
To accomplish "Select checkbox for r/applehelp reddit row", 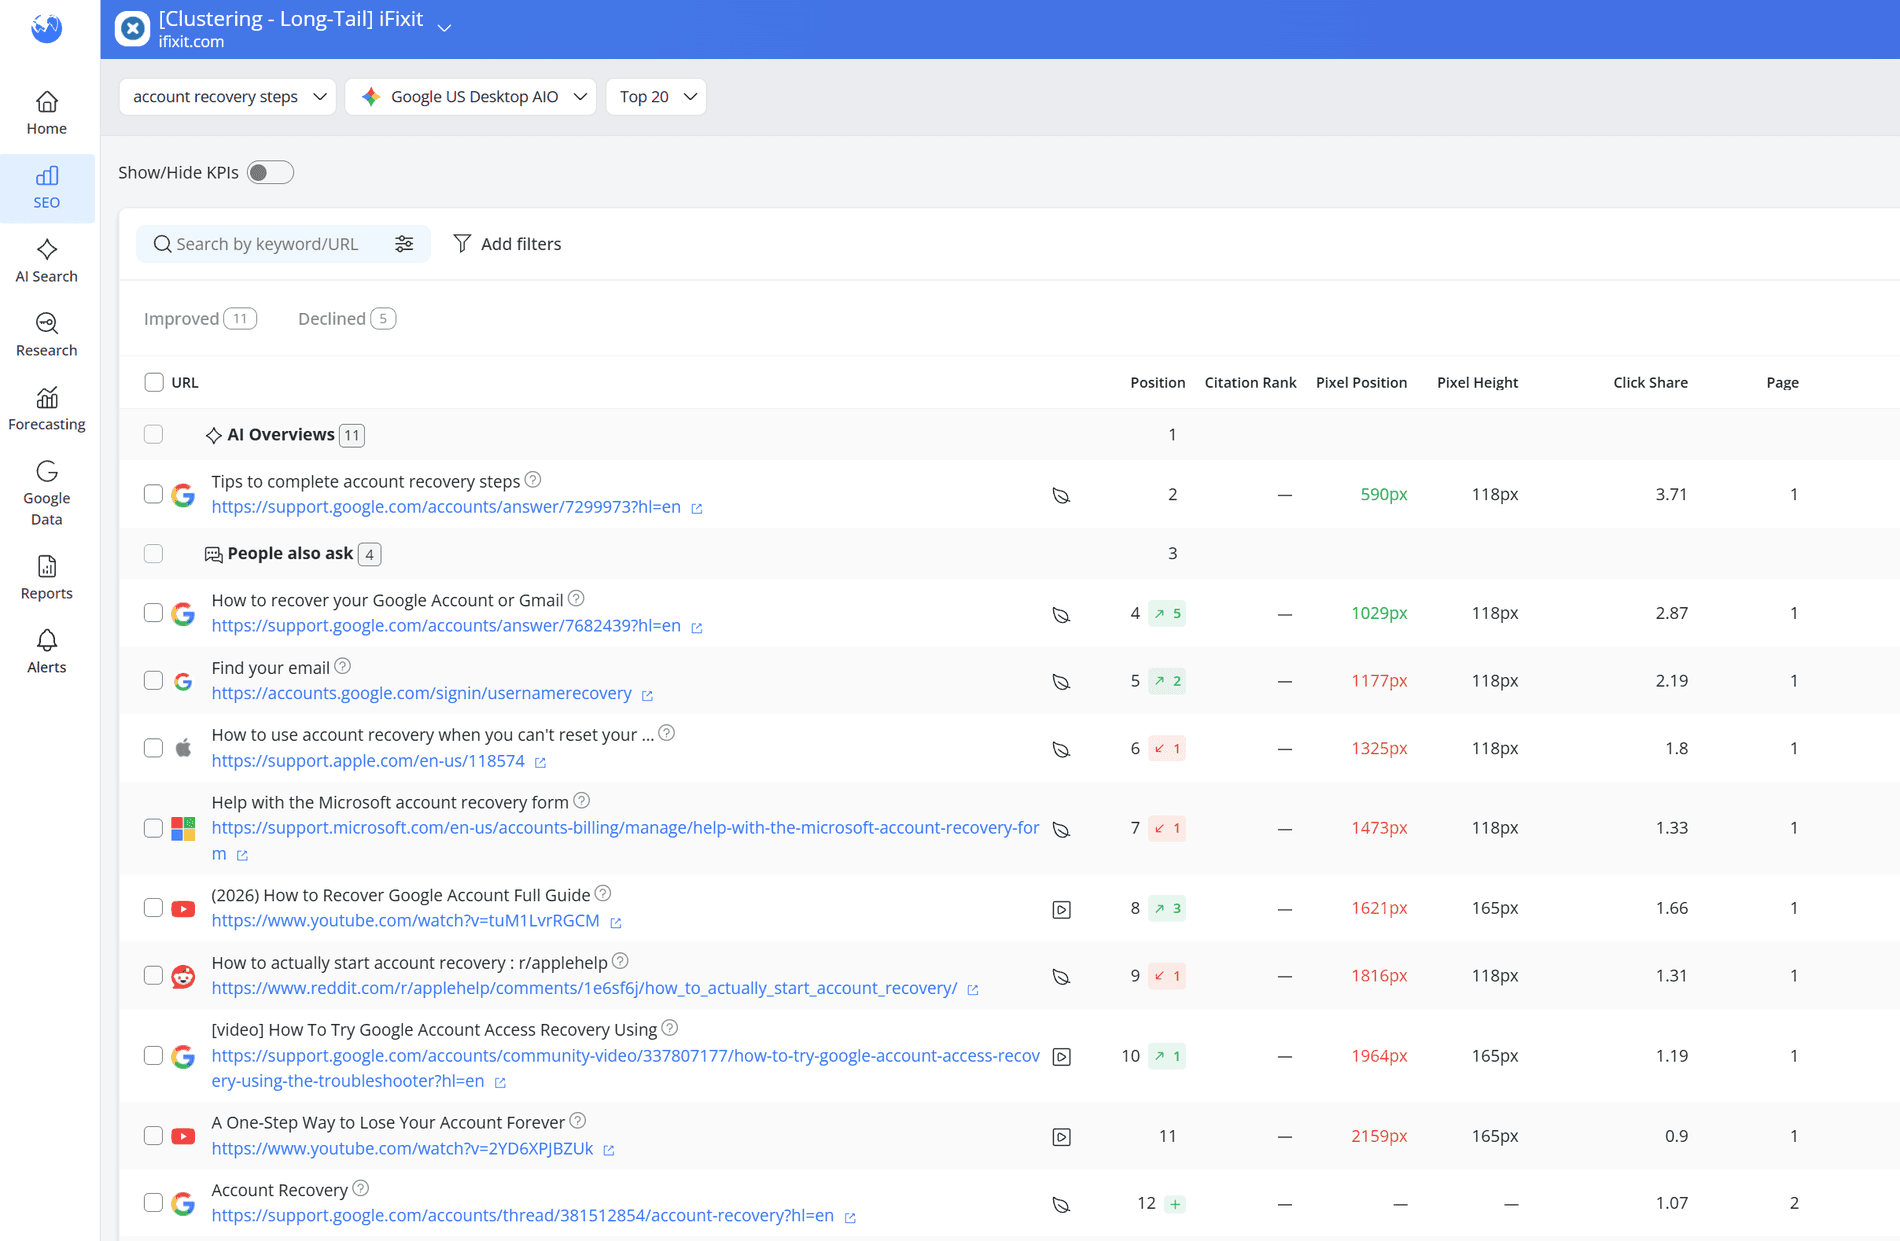I will (x=153, y=975).
